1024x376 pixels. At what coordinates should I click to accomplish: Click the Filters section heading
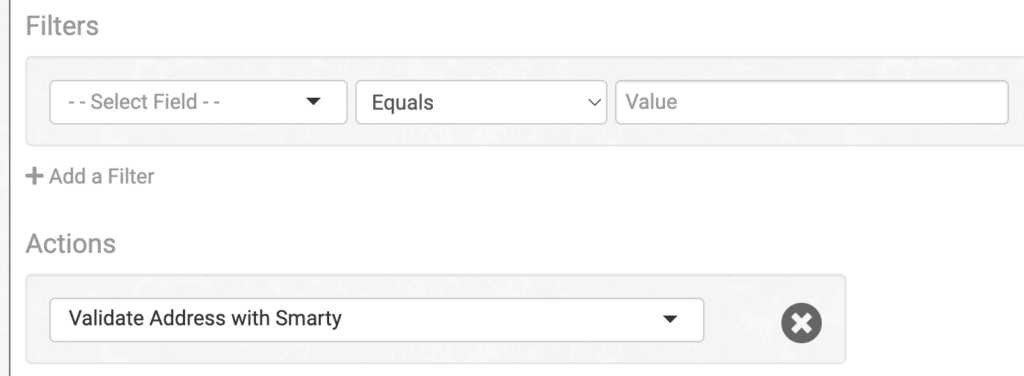point(62,26)
